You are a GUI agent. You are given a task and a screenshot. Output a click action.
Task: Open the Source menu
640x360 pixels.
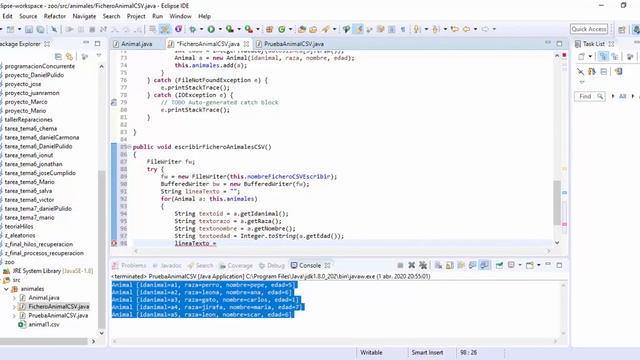28,16
